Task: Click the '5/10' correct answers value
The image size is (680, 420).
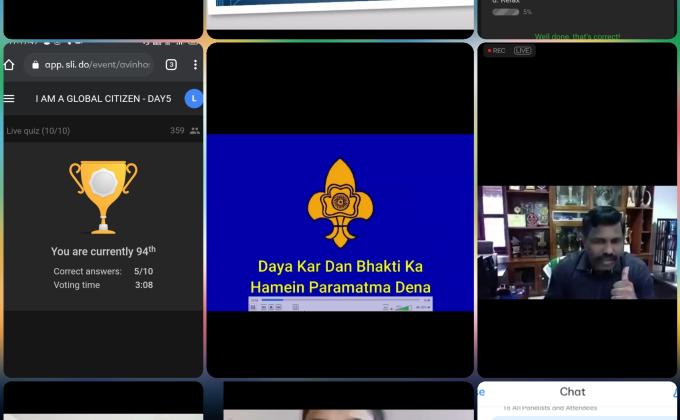Action: (x=144, y=271)
